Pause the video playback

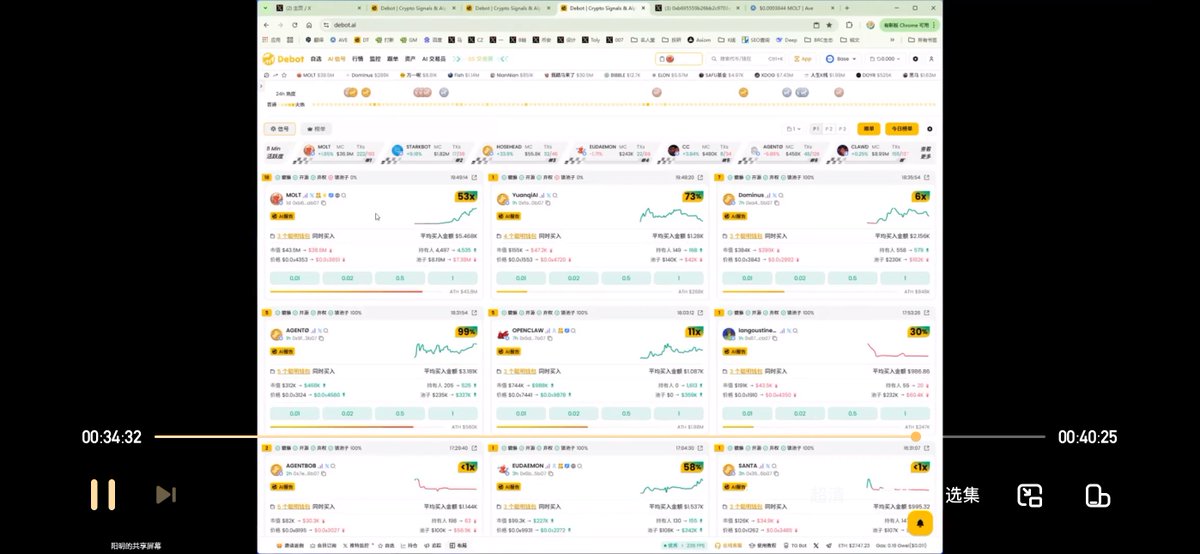(103, 495)
